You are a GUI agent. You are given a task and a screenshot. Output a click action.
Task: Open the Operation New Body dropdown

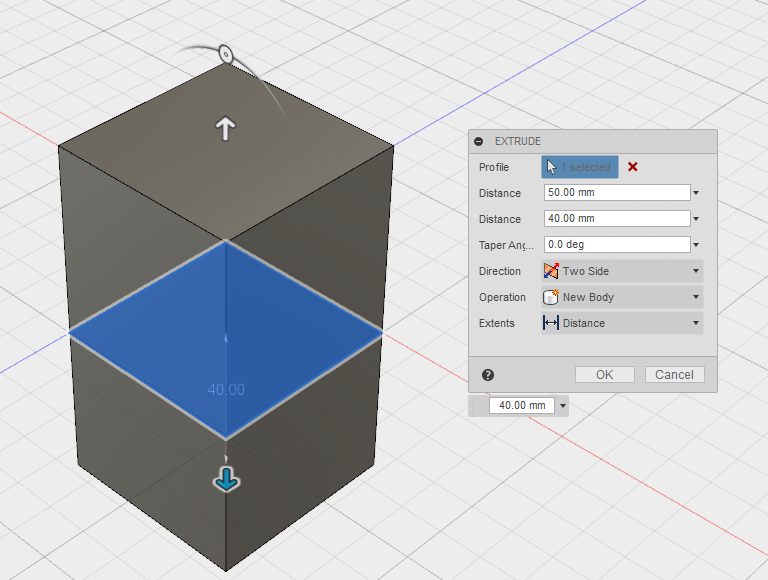click(x=622, y=297)
